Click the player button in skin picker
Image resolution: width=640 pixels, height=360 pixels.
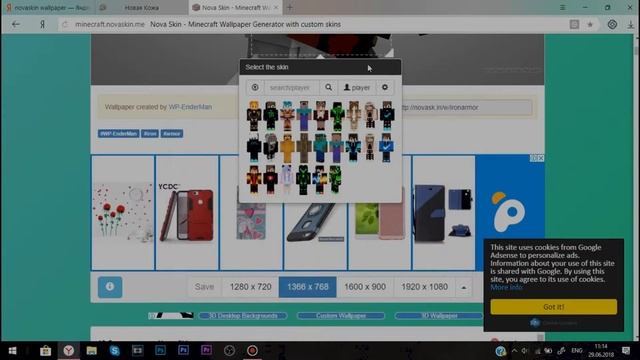point(357,87)
